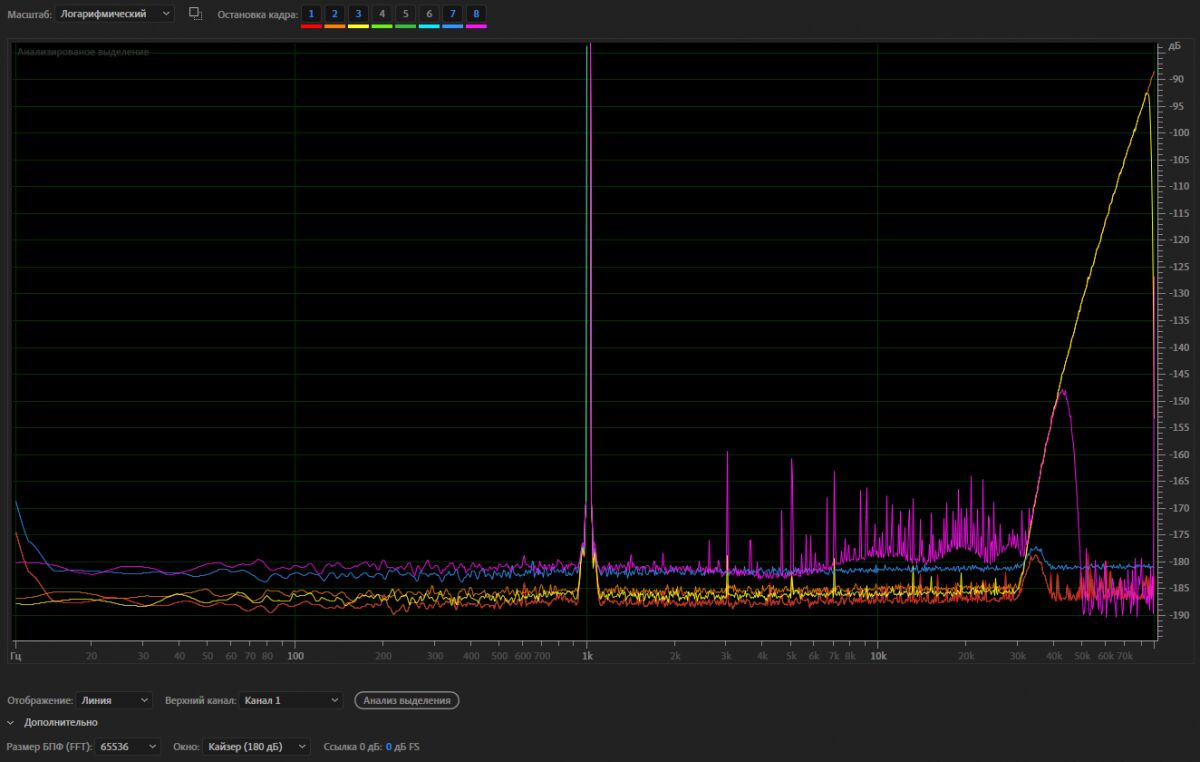Click the Анализ выделения button
Image resolution: width=1200 pixels, height=762 pixels.
coord(407,700)
